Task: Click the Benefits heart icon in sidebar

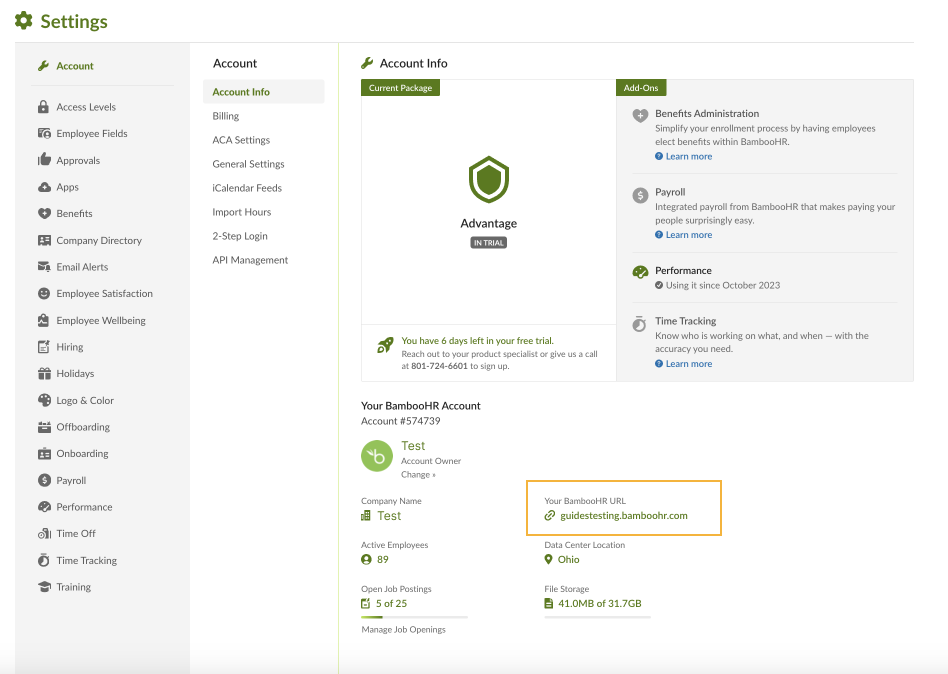Action: 44,214
